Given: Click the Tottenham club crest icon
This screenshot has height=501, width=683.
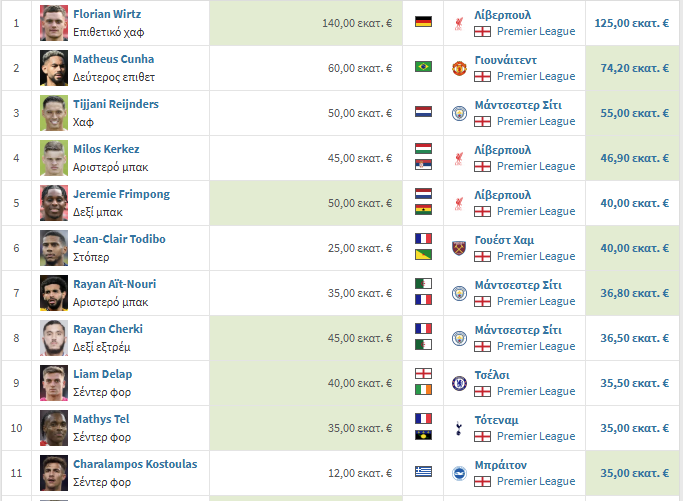Looking at the screenshot, I should [x=459, y=428].
